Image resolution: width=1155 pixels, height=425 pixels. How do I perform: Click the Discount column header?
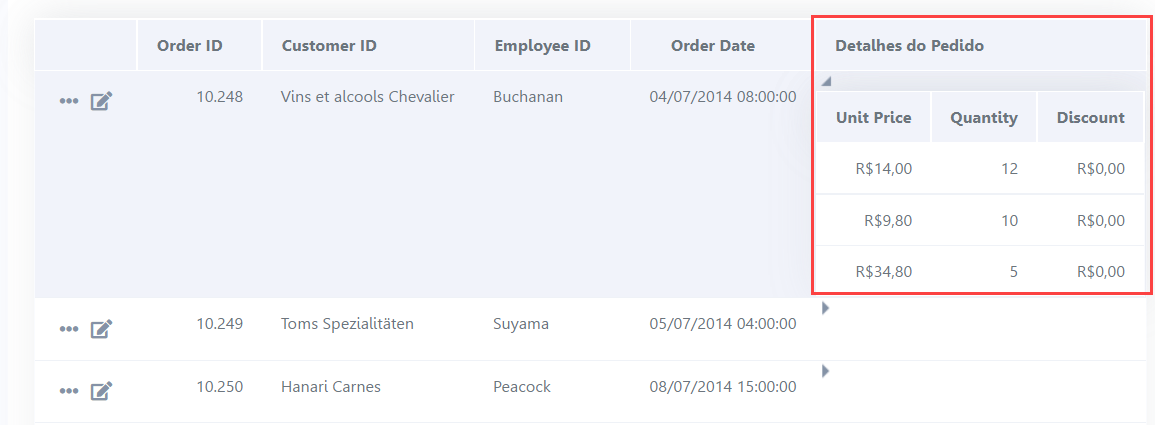click(x=1090, y=117)
